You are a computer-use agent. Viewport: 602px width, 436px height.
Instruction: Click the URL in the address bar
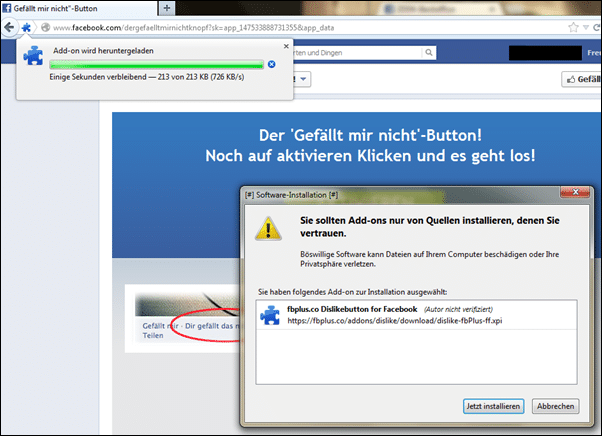[194, 28]
